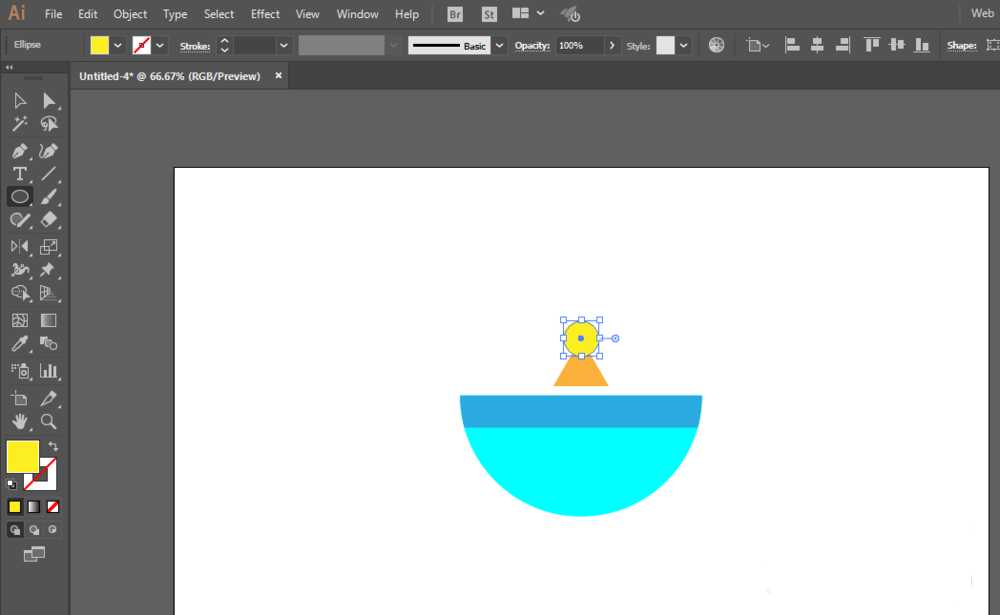Image resolution: width=1000 pixels, height=615 pixels.
Task: Swap fill and stroke colors arrow
Action: tap(53, 447)
